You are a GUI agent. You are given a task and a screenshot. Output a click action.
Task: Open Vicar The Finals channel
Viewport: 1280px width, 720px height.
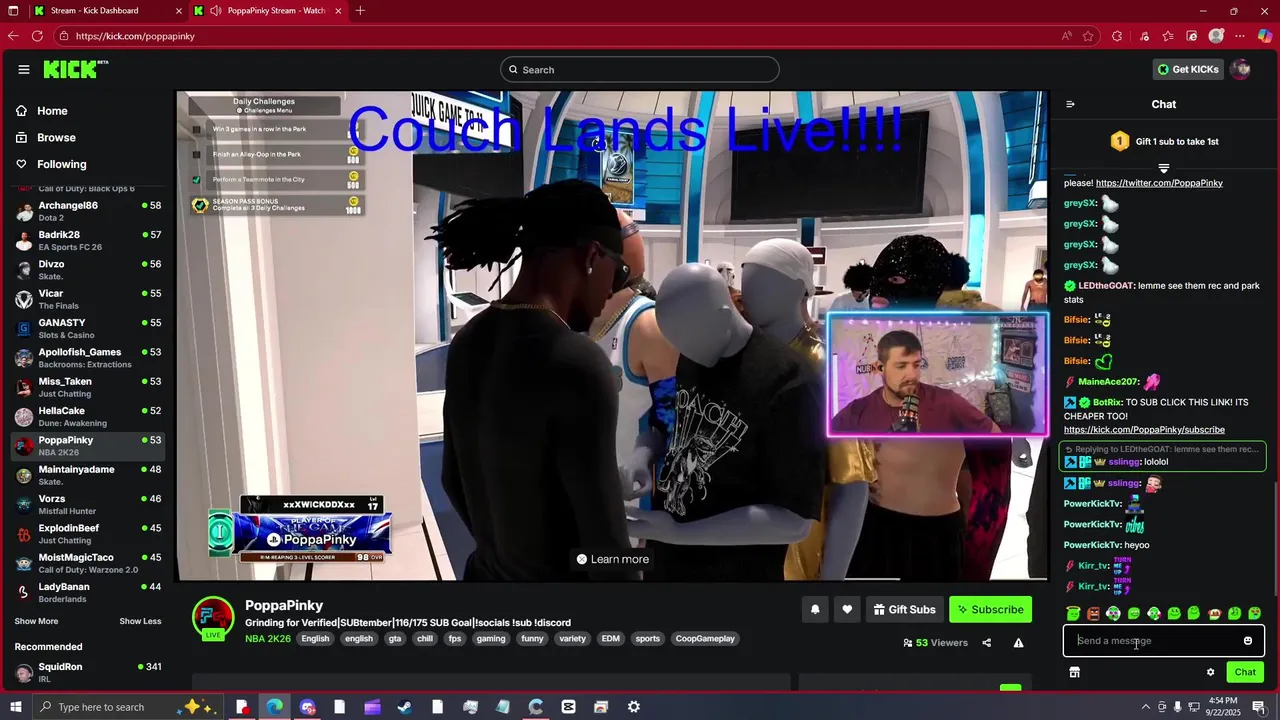tap(88, 299)
